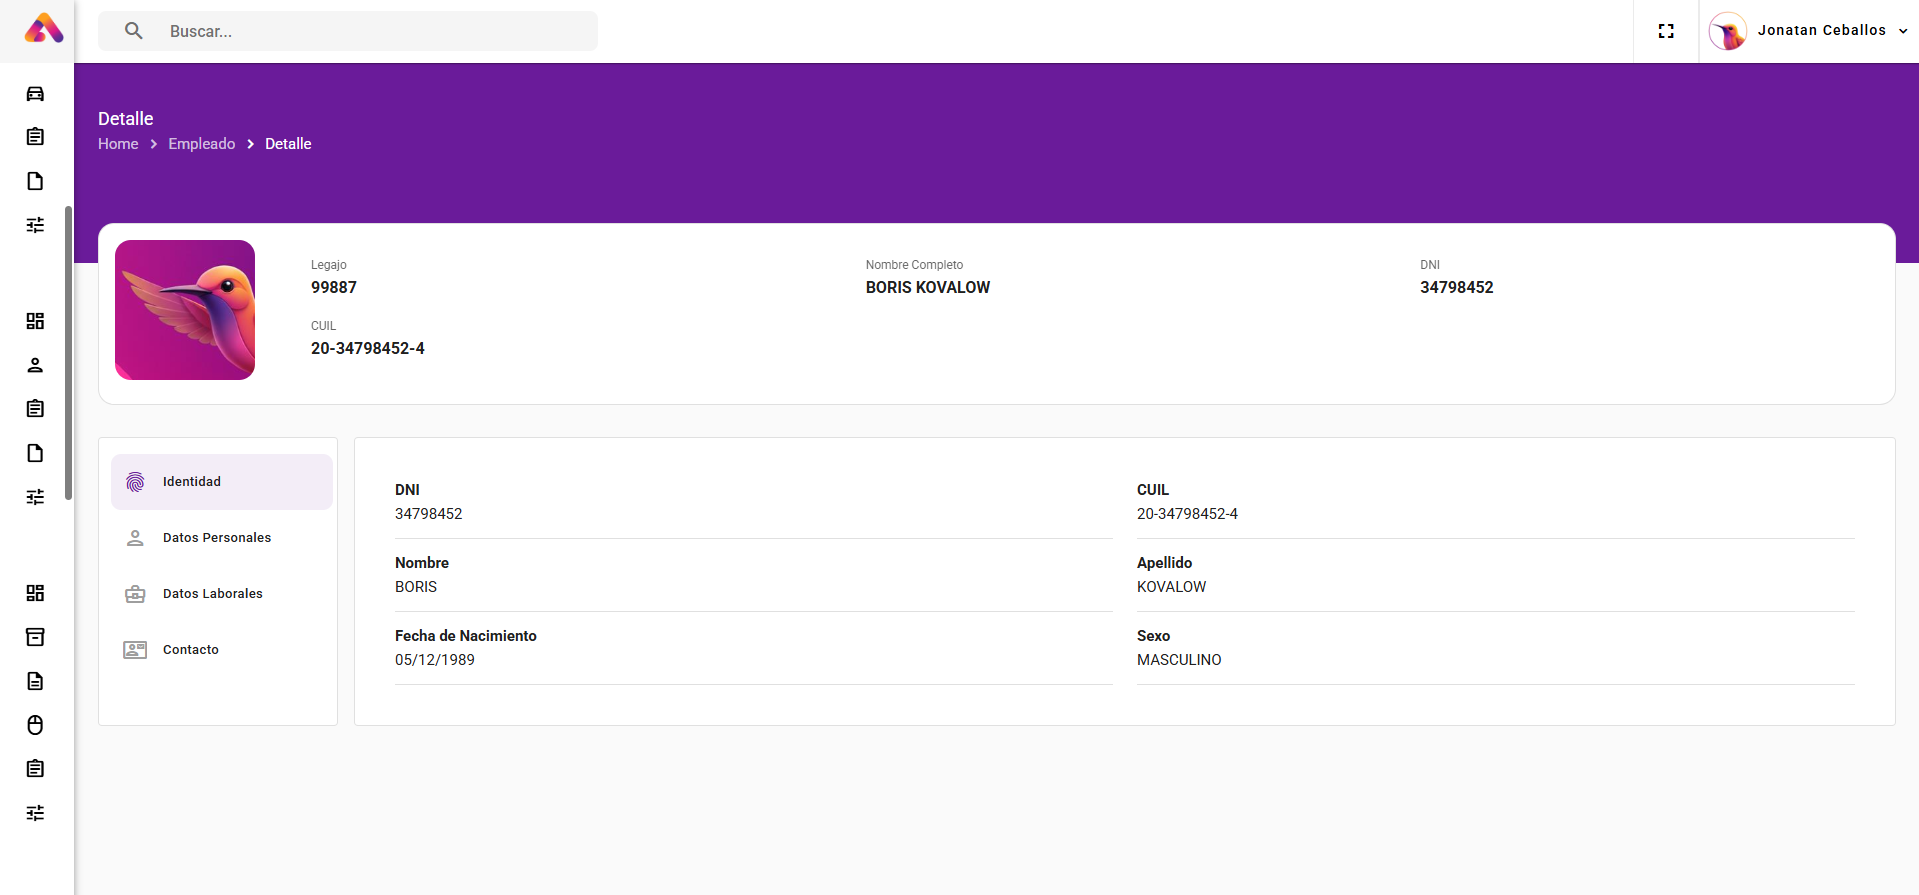Viewport: 1919px width, 895px height.
Task: Open the Jonatan Ceballos account menu
Action: pyautogui.click(x=1820, y=31)
